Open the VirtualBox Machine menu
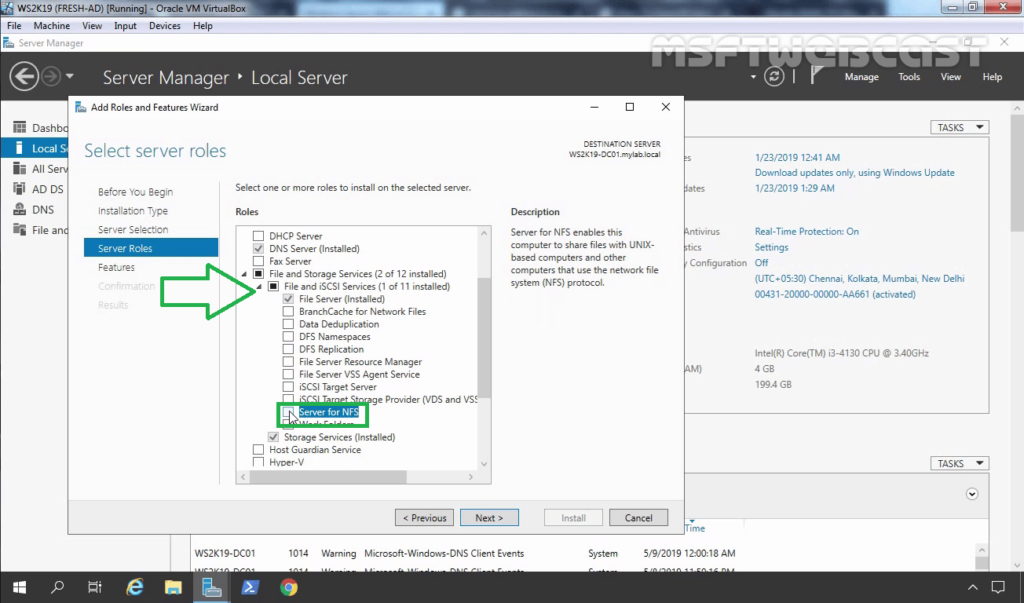The image size is (1024, 603). [x=52, y=25]
